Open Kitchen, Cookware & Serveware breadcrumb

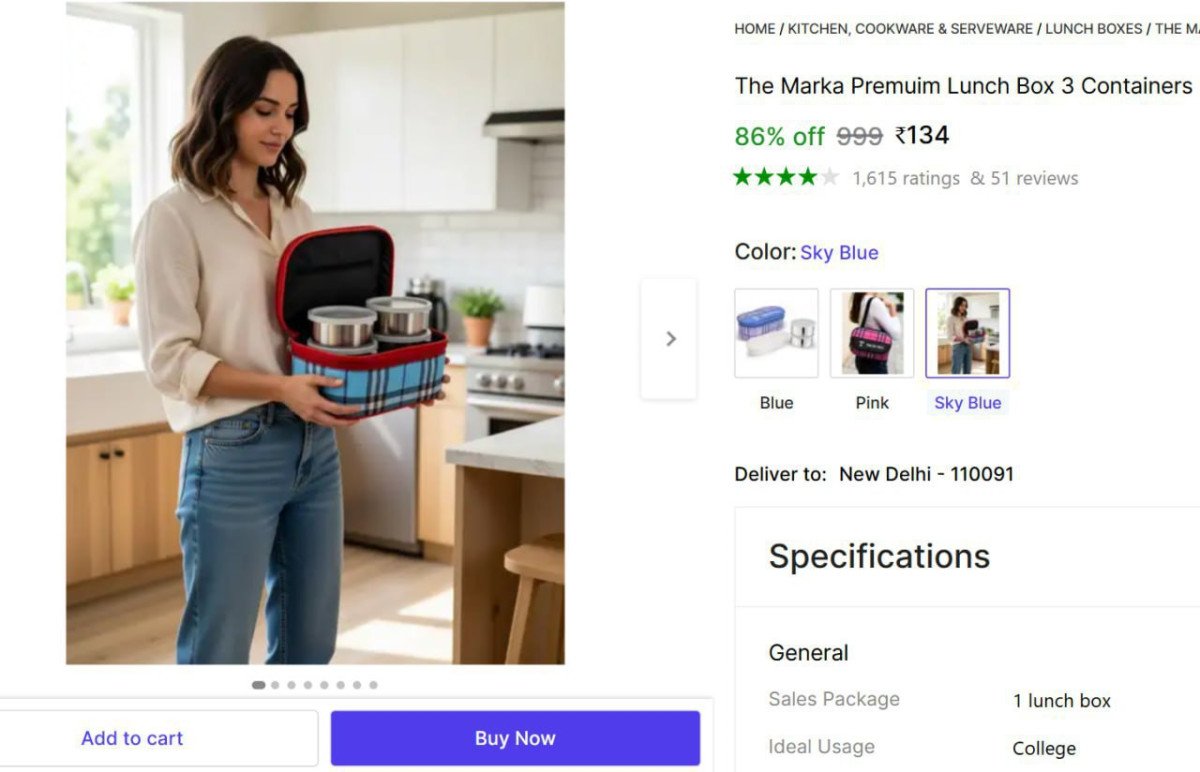pyautogui.click(x=910, y=29)
